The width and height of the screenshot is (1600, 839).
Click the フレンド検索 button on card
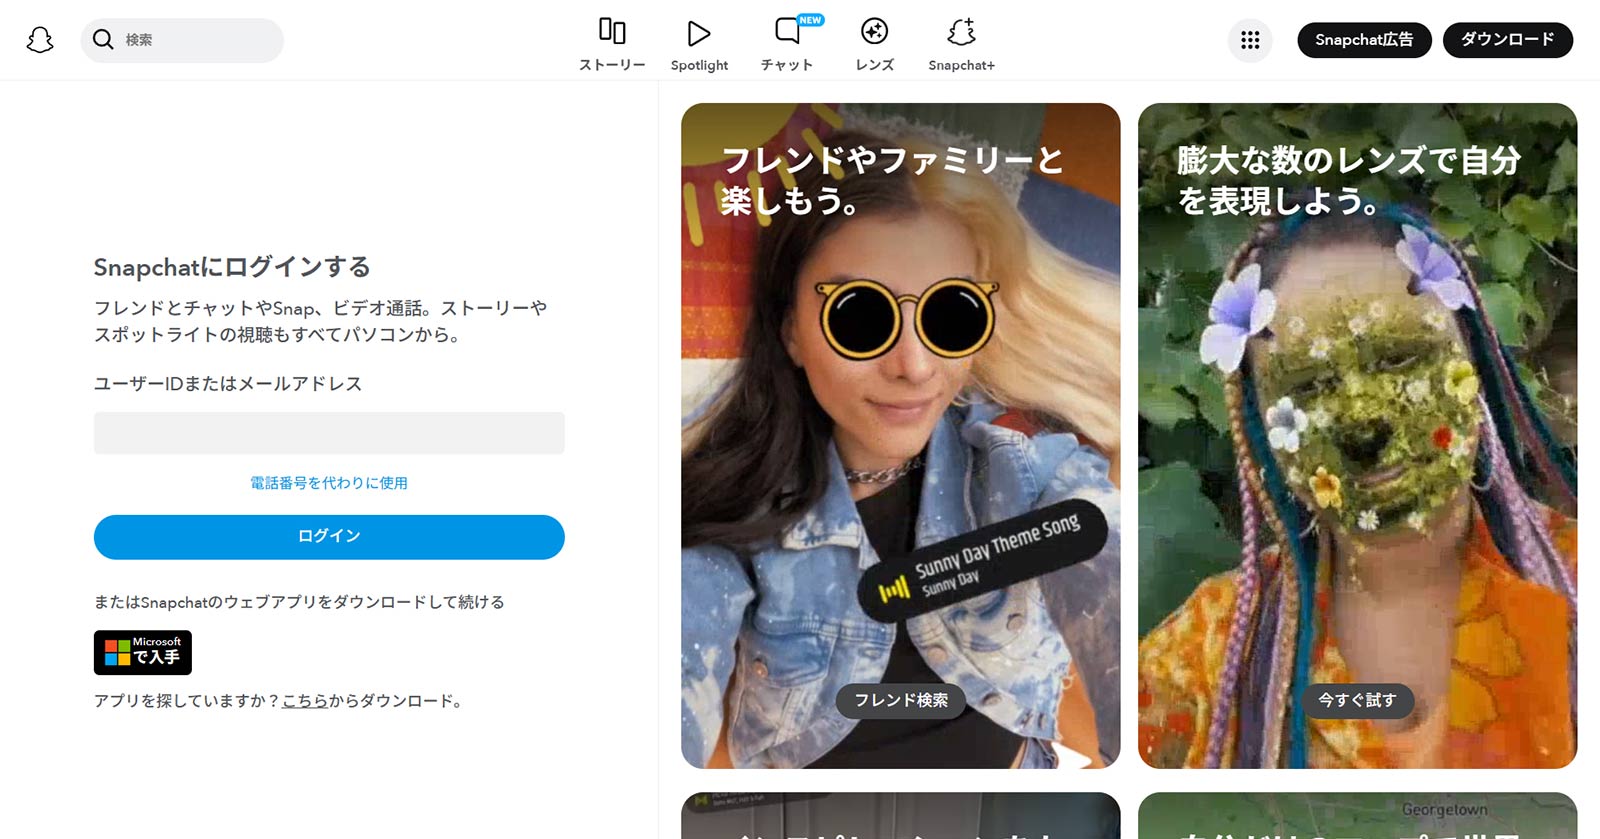(901, 700)
